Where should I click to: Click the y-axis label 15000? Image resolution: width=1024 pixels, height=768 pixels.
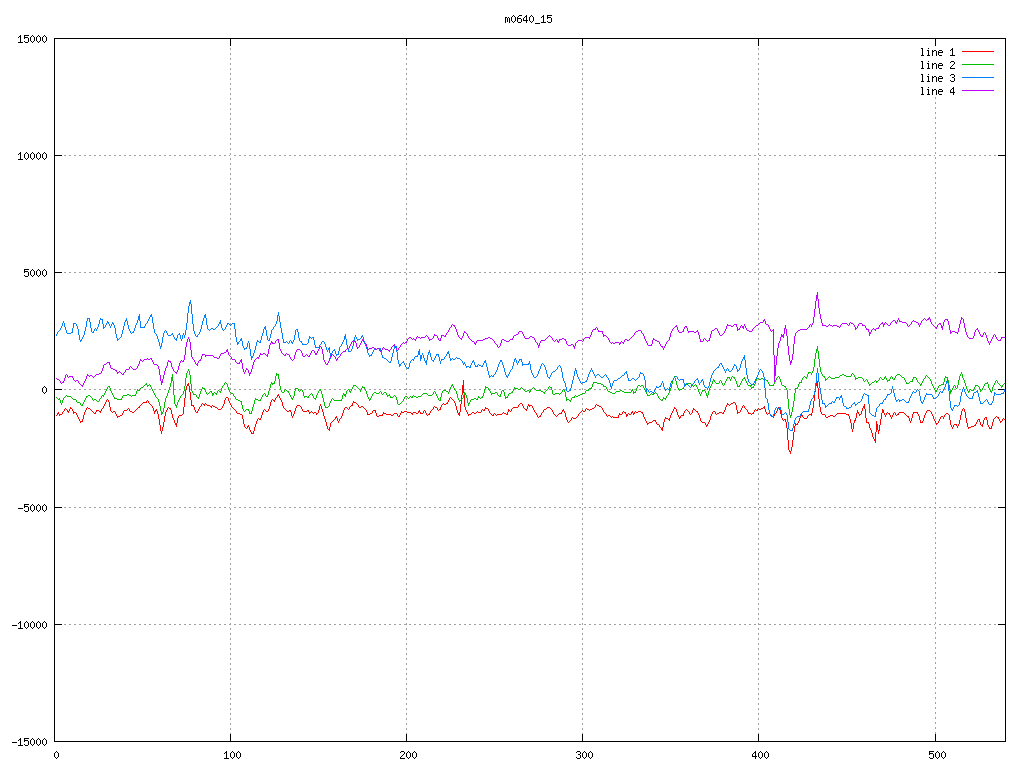coord(32,39)
